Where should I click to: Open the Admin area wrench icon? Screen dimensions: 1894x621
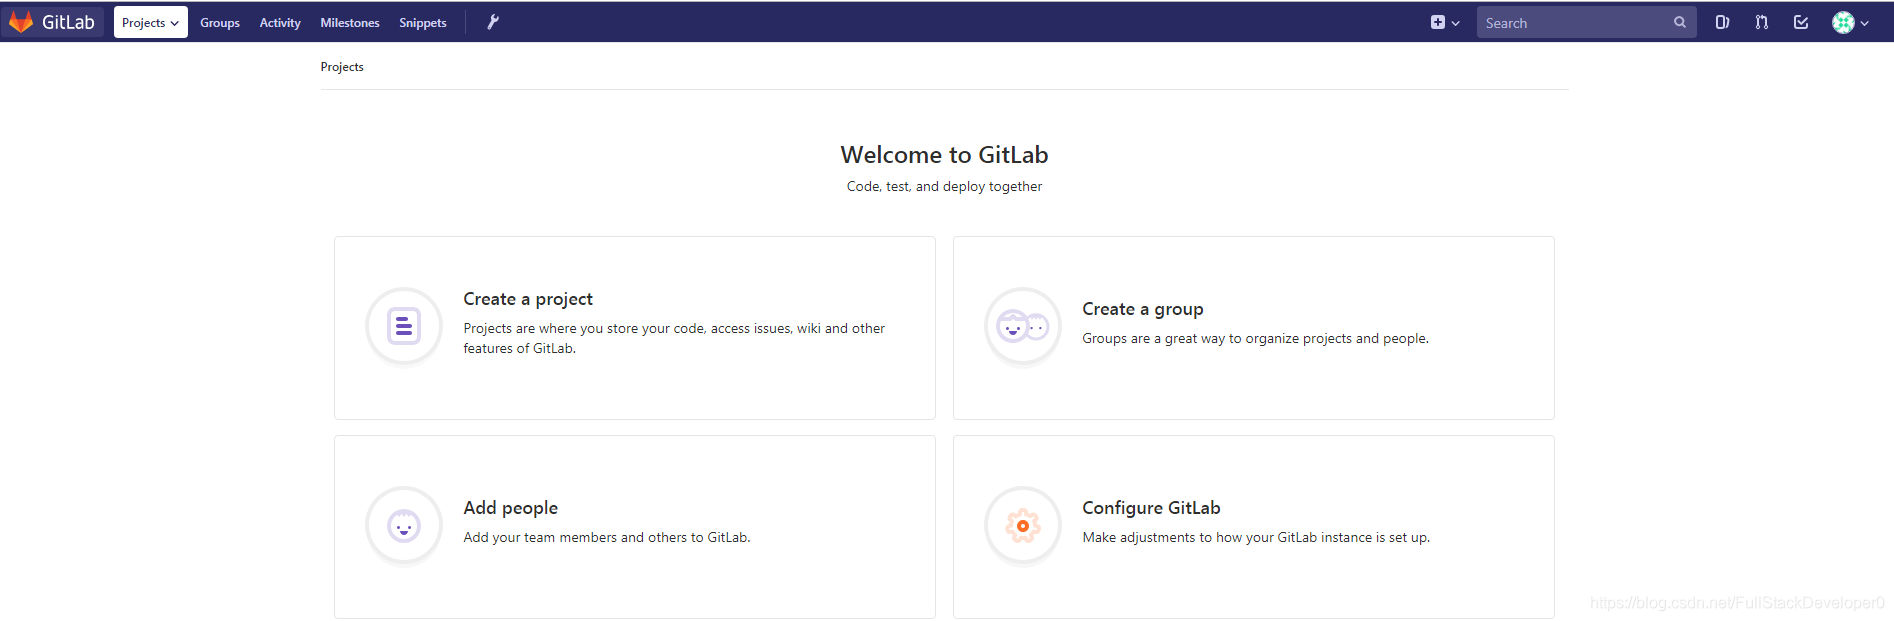(x=493, y=22)
